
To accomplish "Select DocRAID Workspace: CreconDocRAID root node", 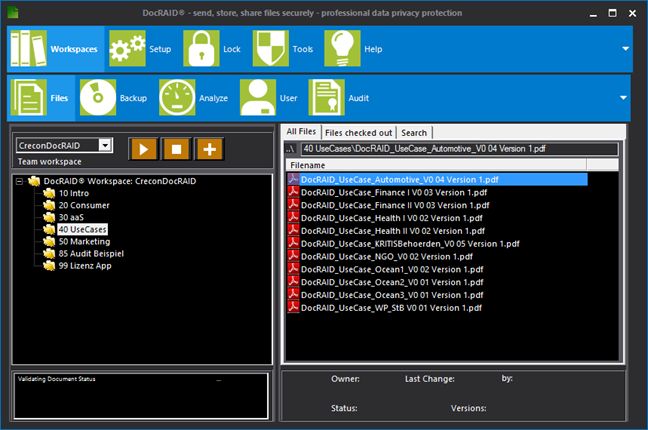I will 120,181.
